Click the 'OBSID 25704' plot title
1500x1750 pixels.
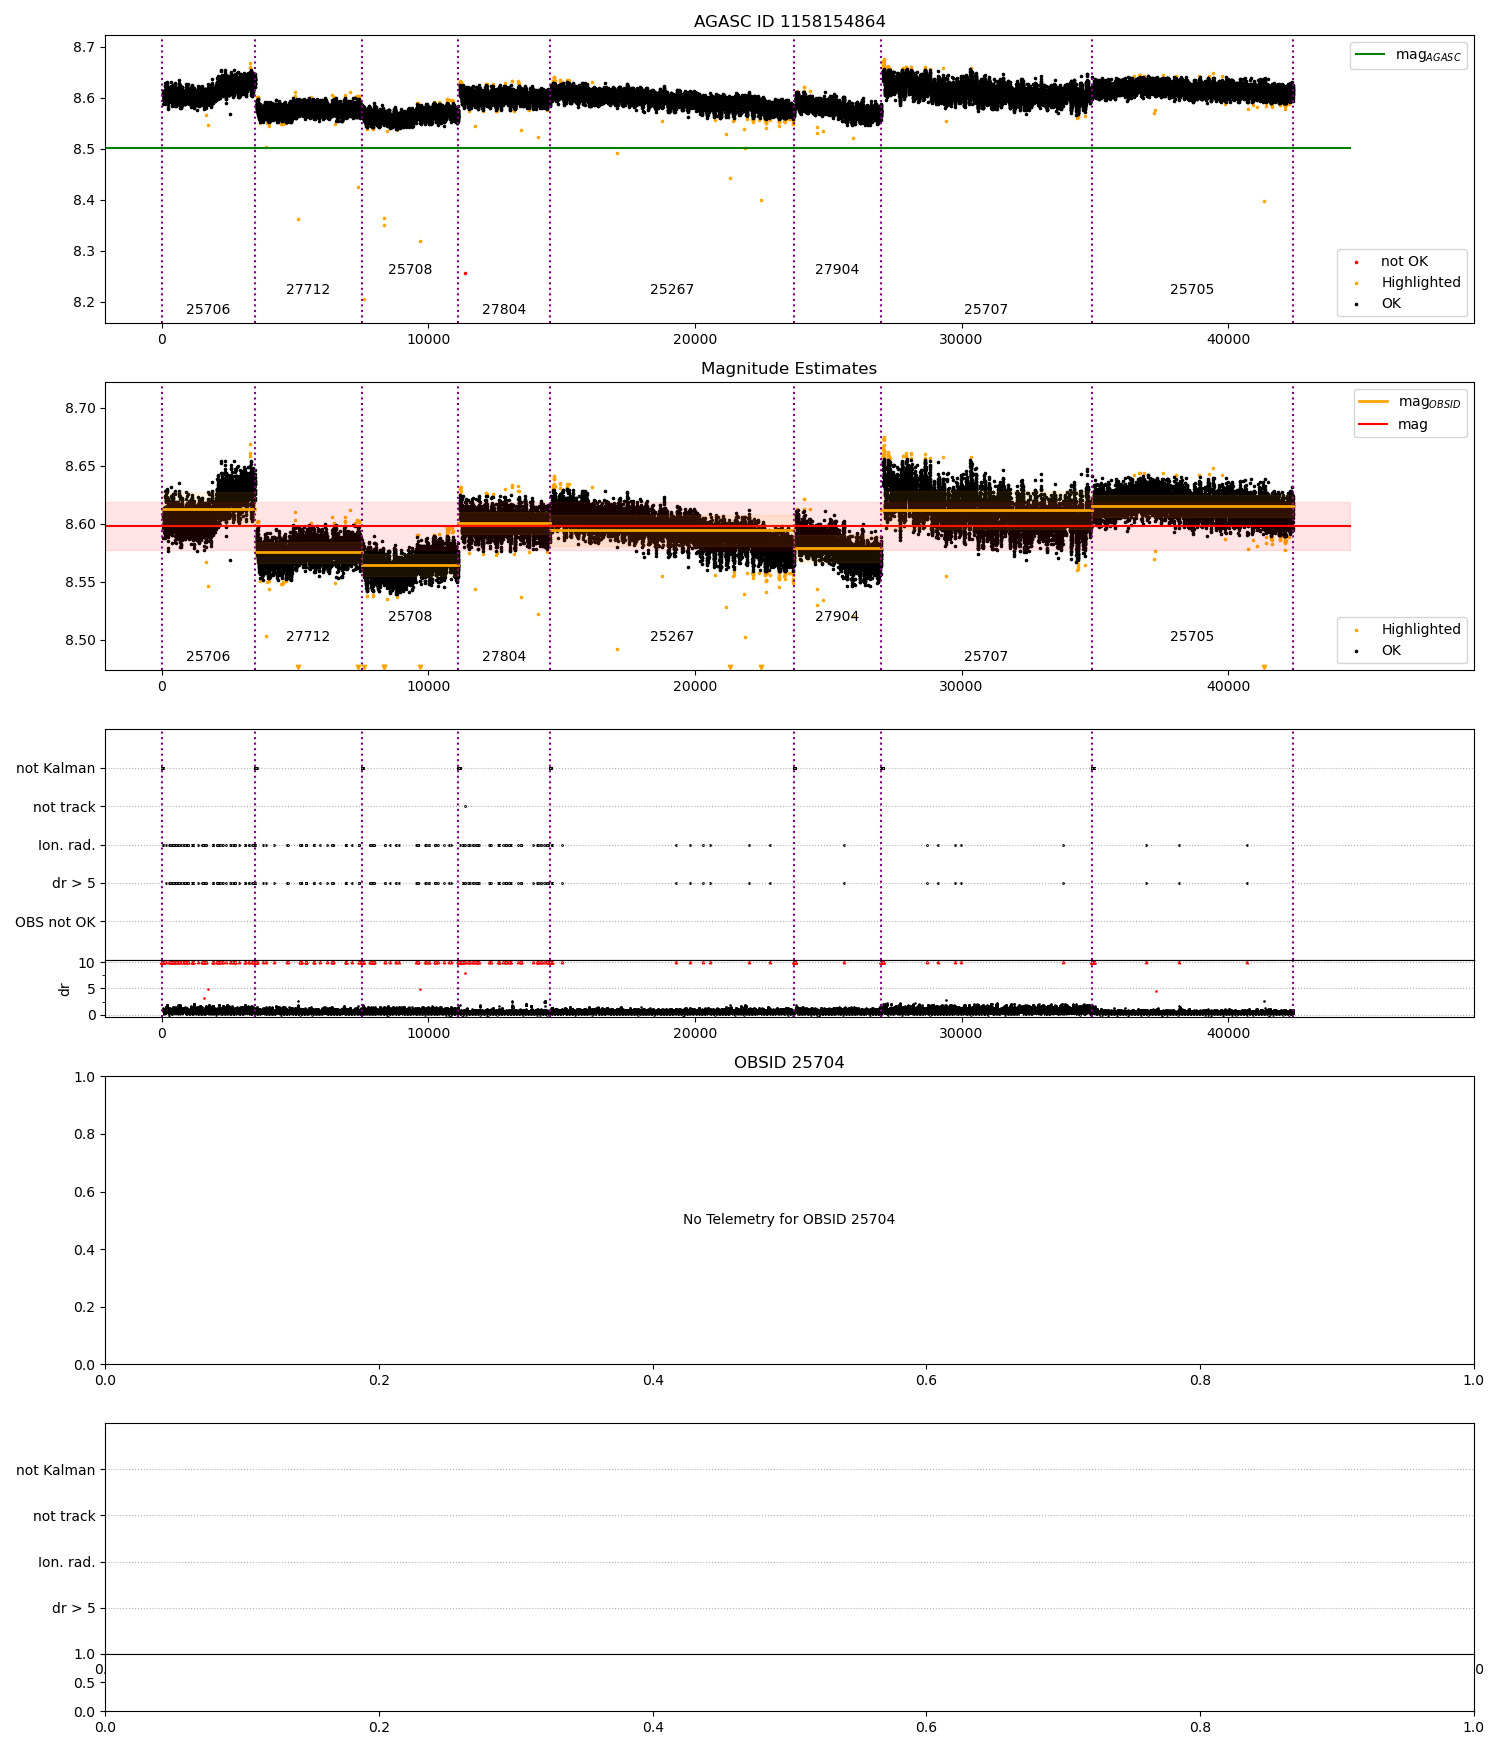coord(789,1063)
